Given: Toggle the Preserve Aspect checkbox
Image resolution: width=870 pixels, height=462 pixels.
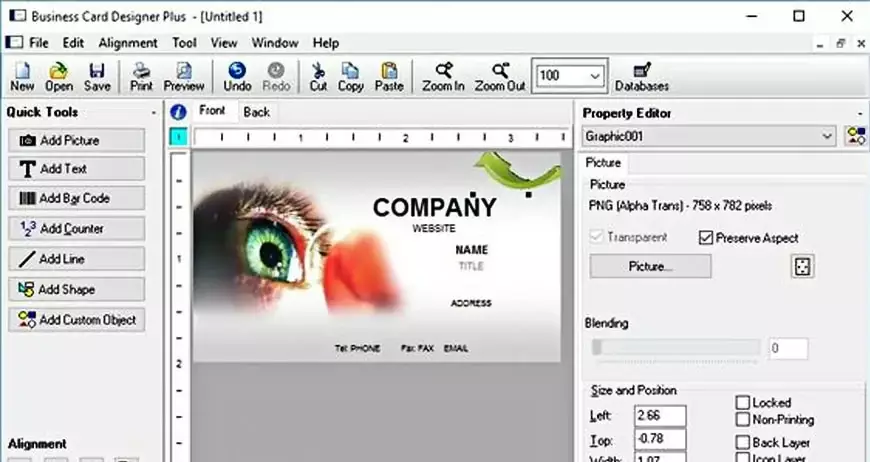Looking at the screenshot, I should point(707,238).
